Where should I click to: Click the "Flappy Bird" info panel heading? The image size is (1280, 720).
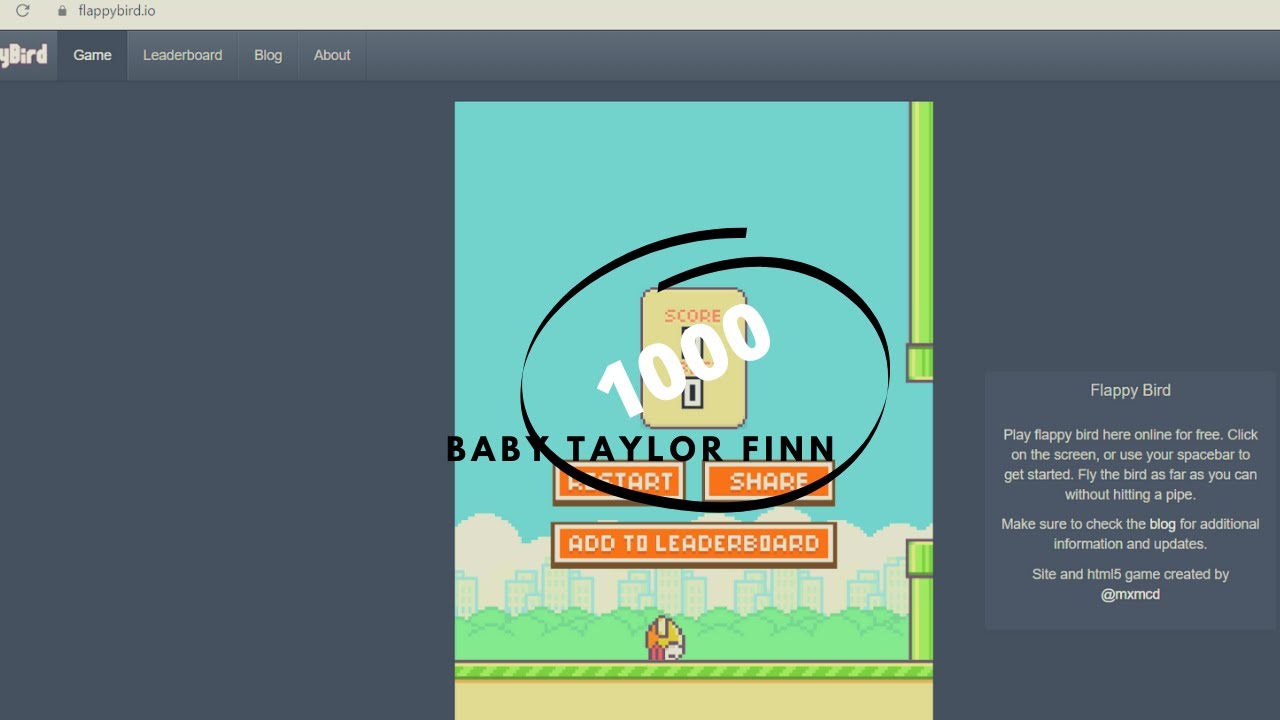tap(1130, 390)
